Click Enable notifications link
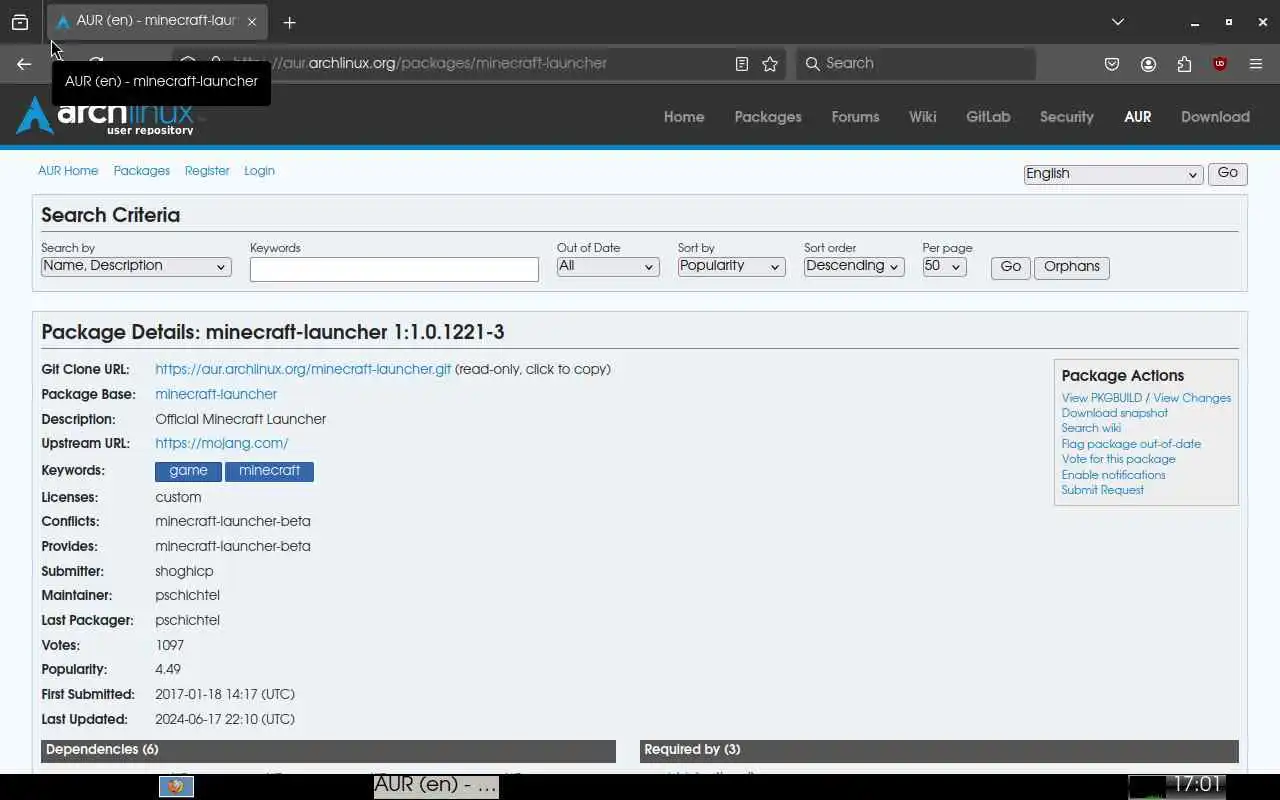This screenshot has height=800, width=1280. 1113,475
